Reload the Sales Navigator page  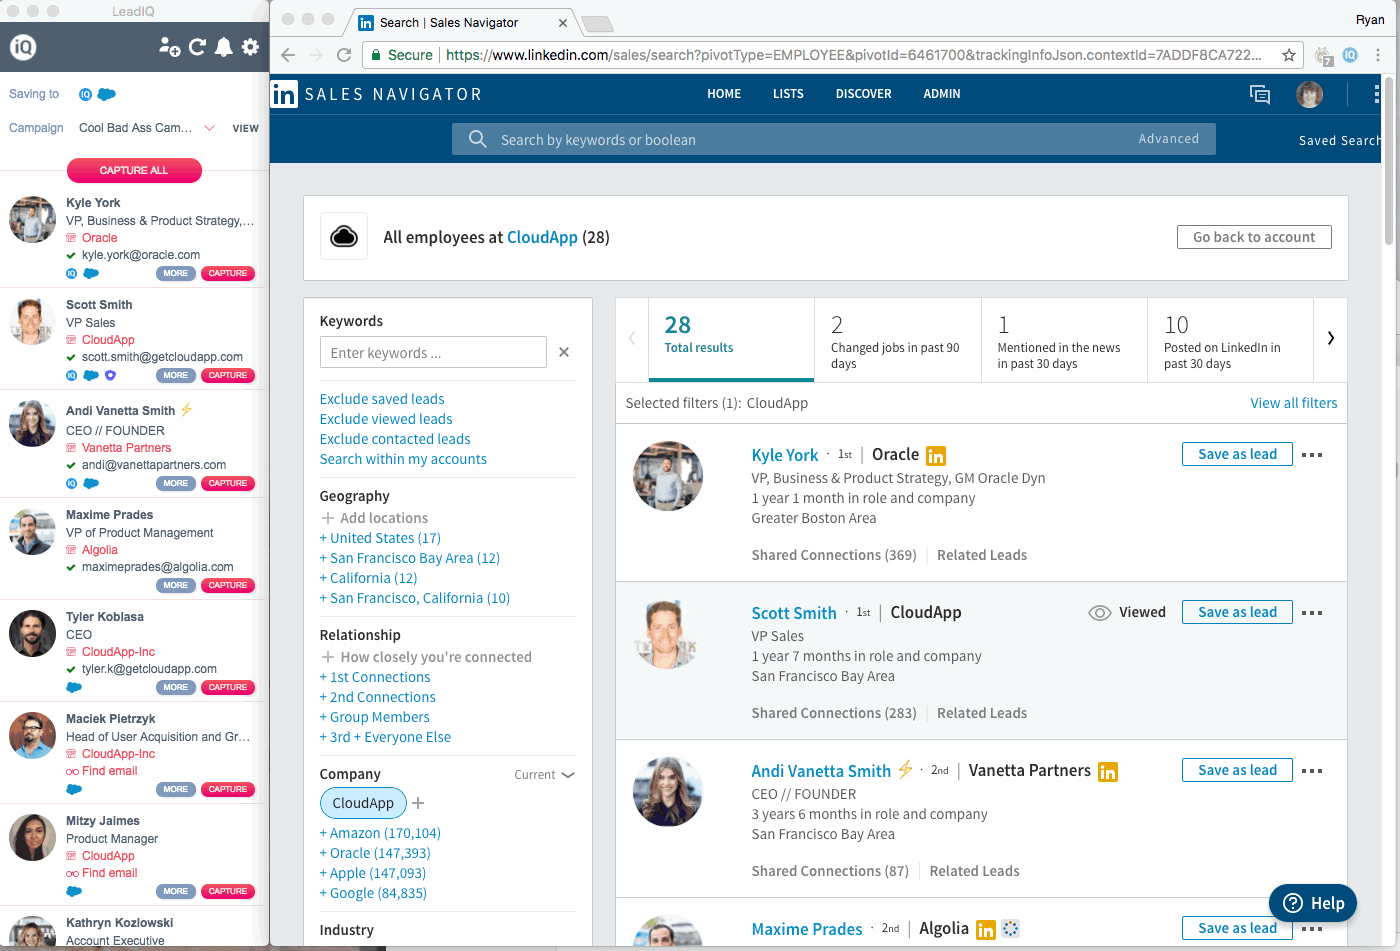(344, 55)
